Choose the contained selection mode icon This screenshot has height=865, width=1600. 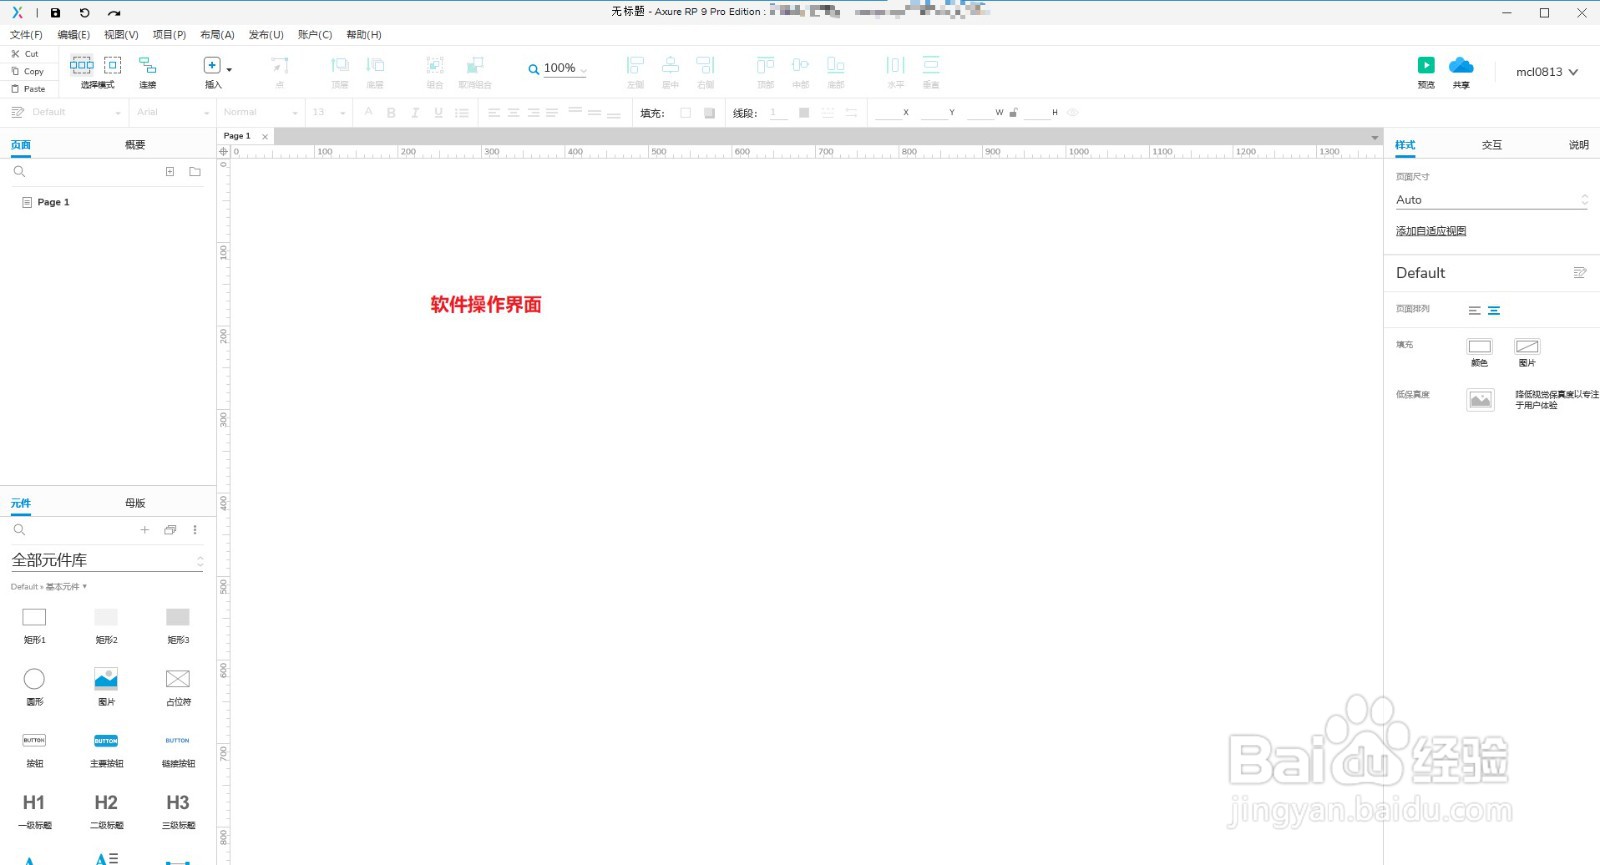(x=113, y=65)
